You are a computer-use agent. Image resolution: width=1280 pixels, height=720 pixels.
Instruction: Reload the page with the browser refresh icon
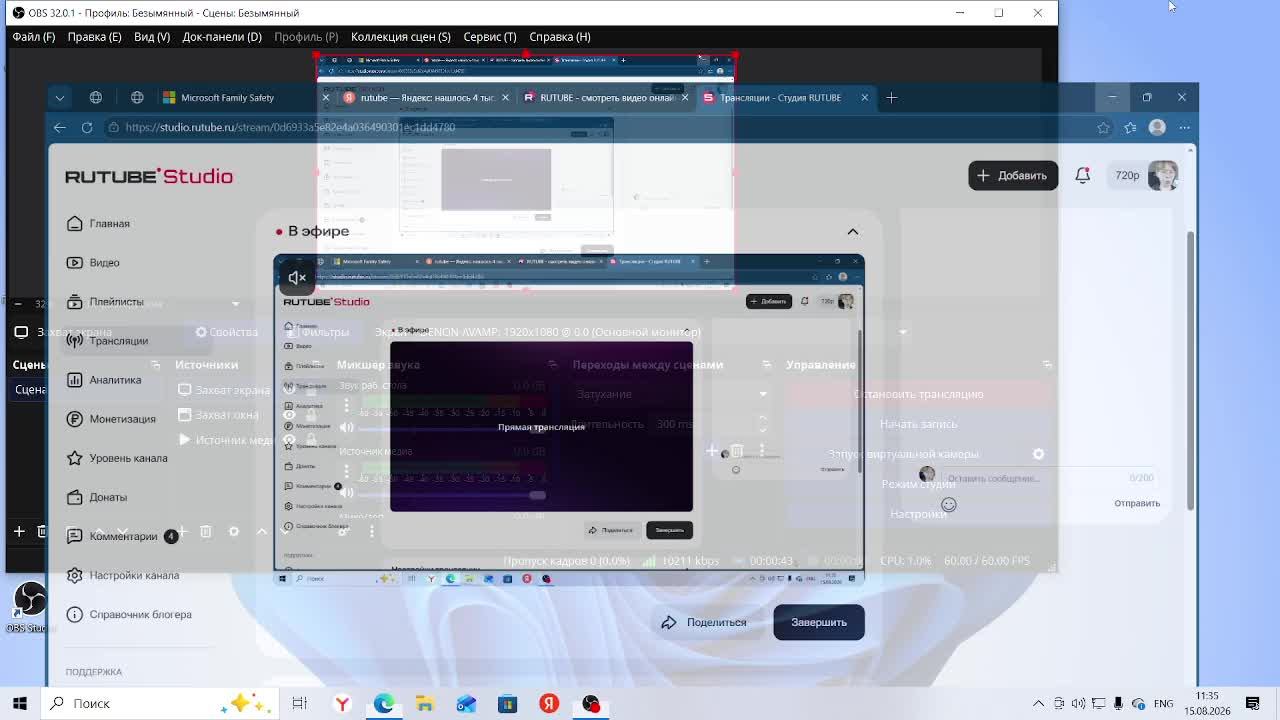point(87,127)
